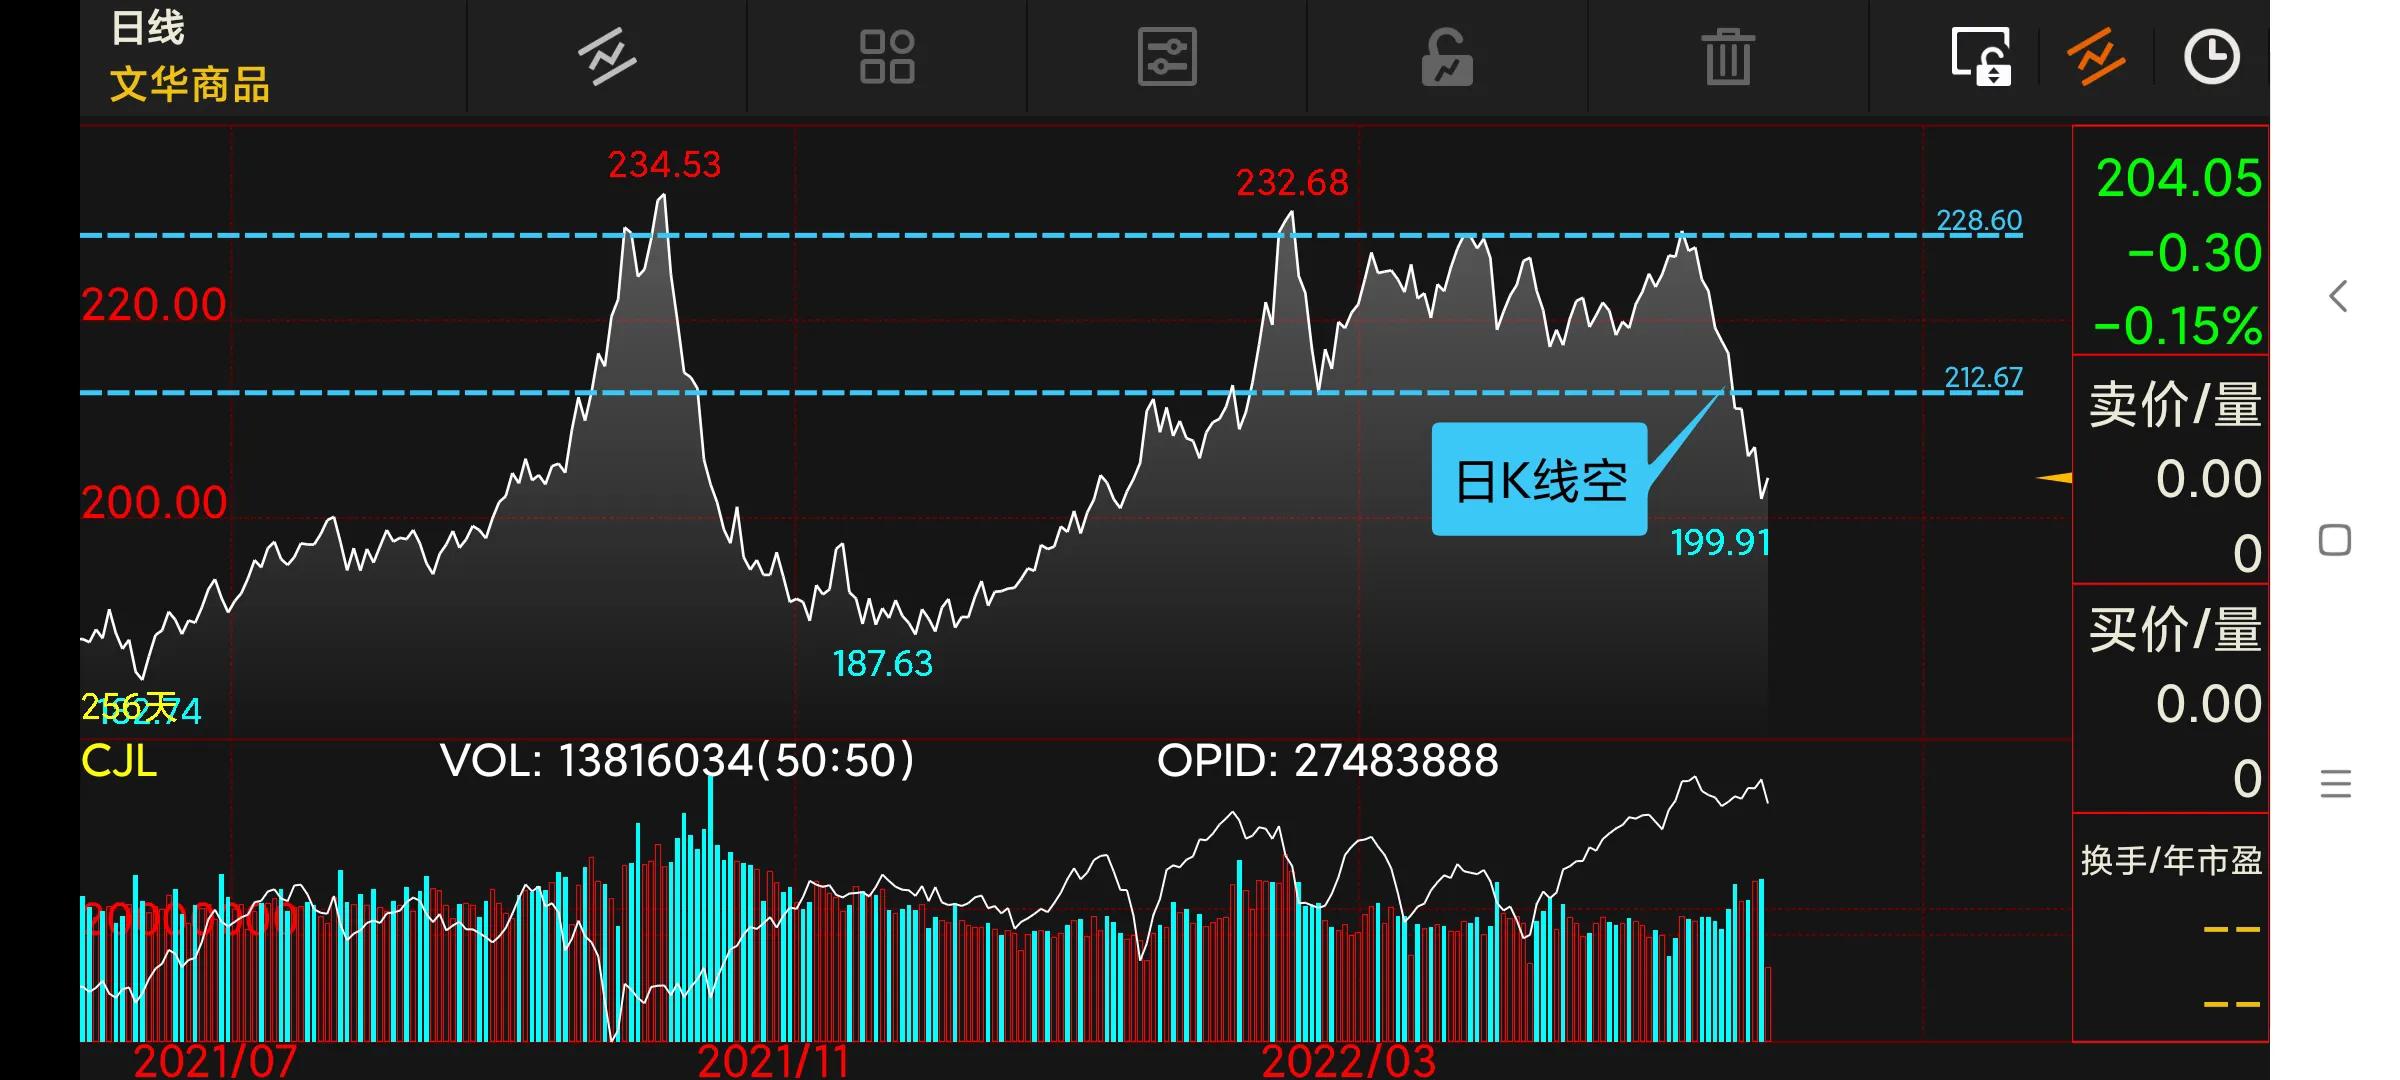Open Android recent apps menu lines
This screenshot has width=2400, height=1080.
point(2335,783)
